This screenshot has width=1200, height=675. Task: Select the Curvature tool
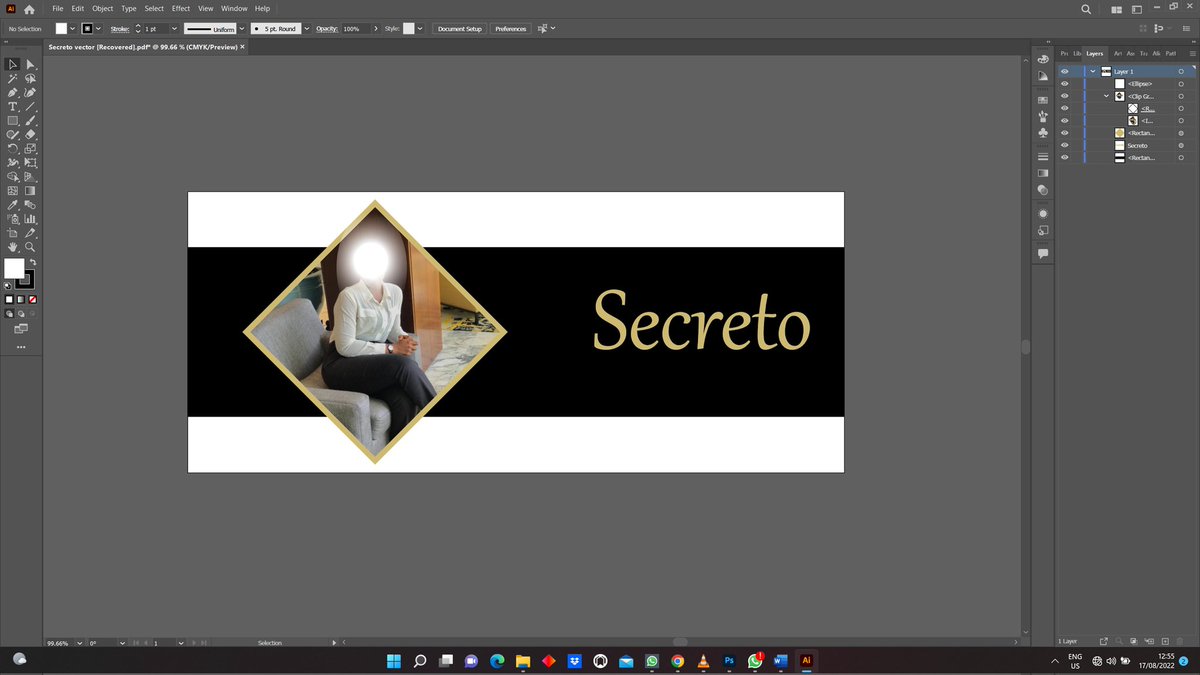coord(31,92)
